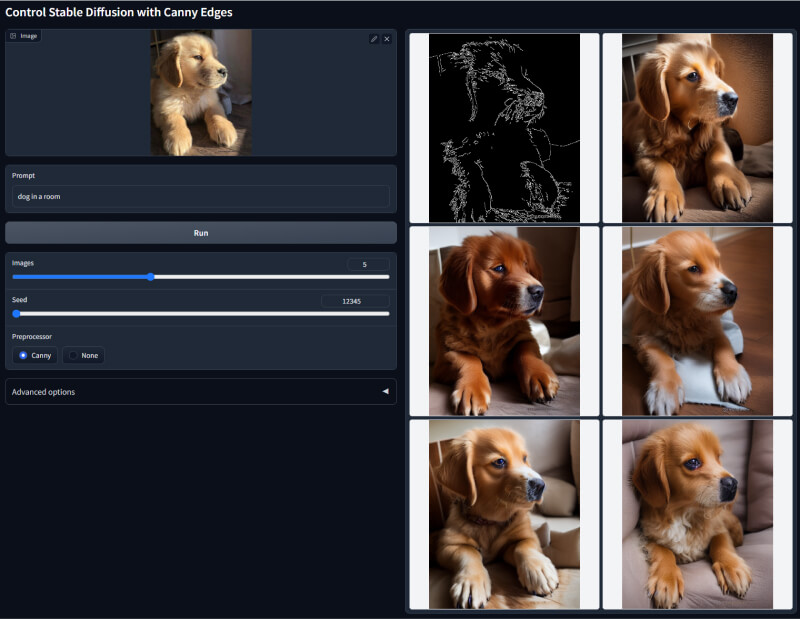The height and width of the screenshot is (619, 800).
Task: Click the Seed slider handle
Action: click(x=16, y=313)
